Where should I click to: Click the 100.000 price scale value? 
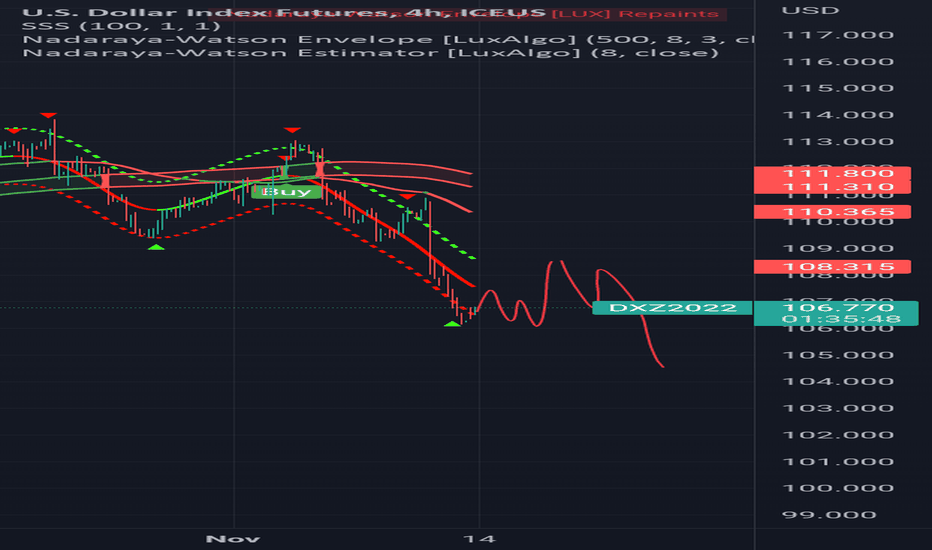pyautogui.click(x=838, y=488)
